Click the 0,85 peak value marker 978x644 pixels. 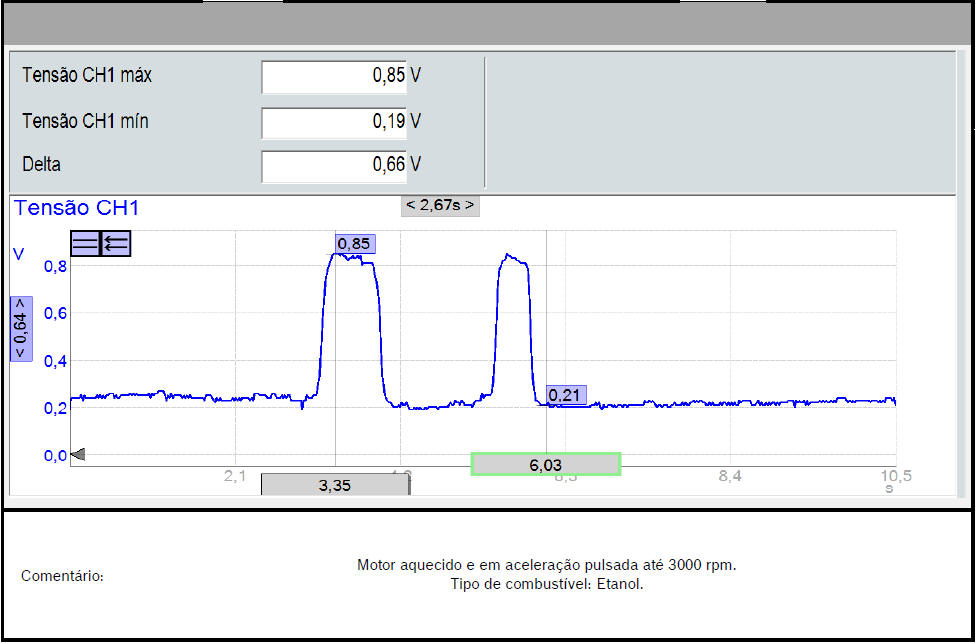click(354, 243)
